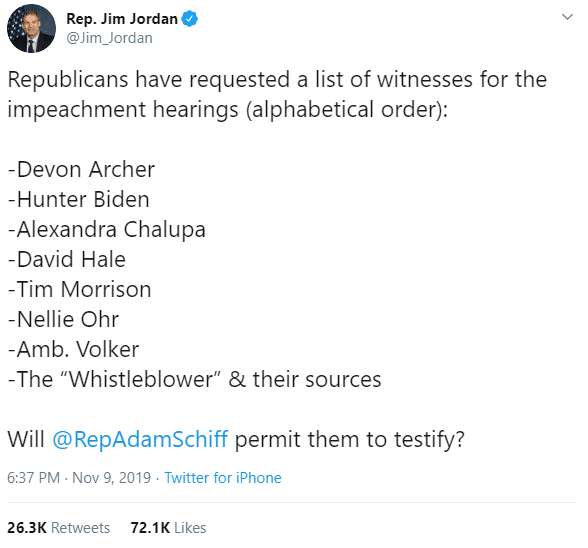Open the tweet options chevron menu
Viewport: 588px width, 548px height.
click(x=567, y=17)
